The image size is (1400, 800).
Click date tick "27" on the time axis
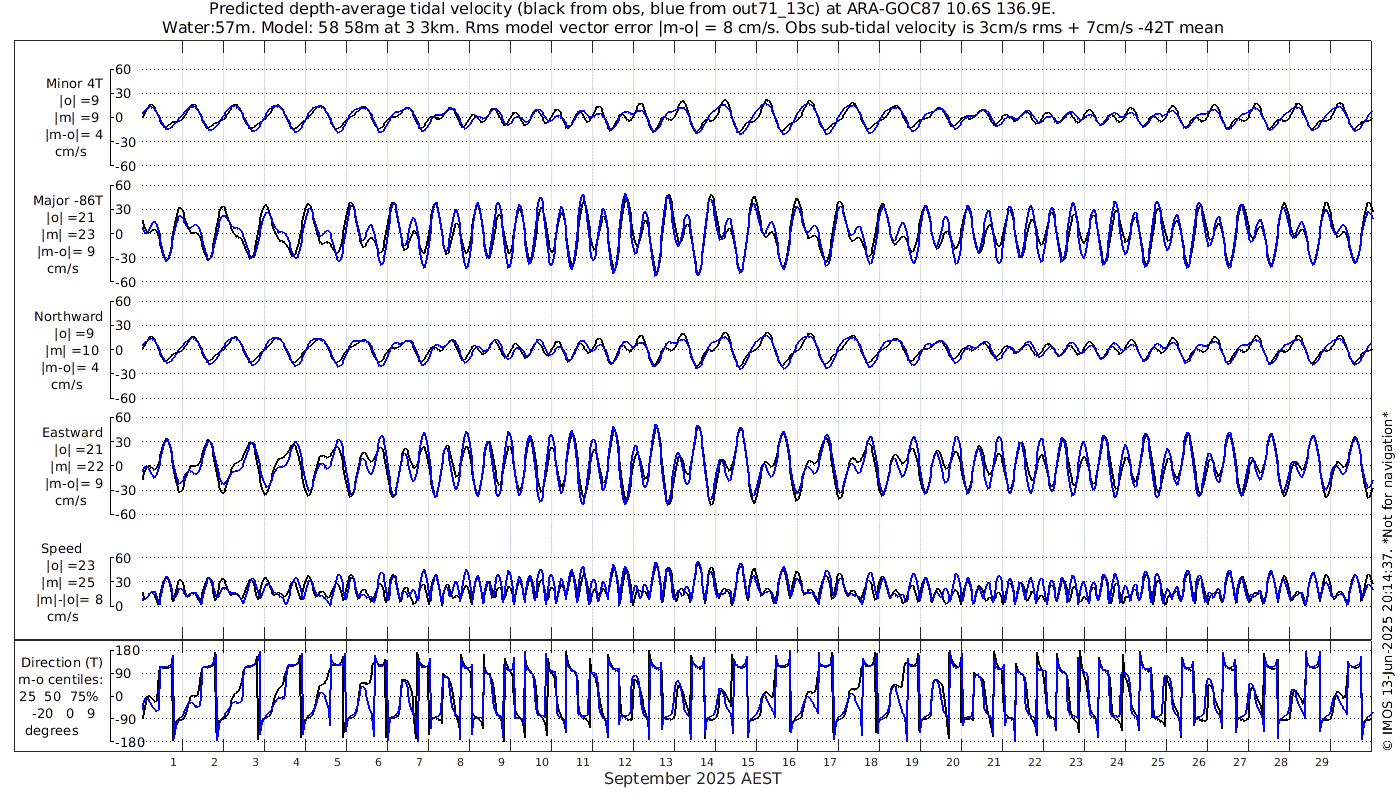point(1239,762)
